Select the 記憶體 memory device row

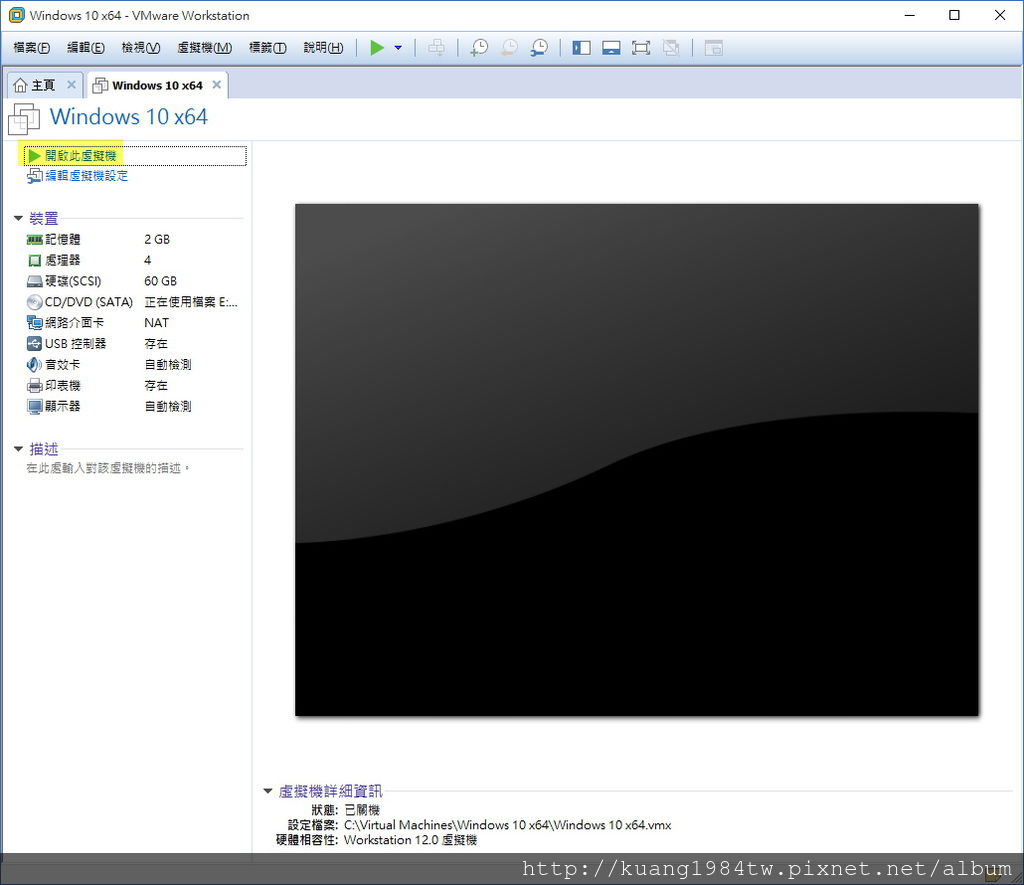[133, 240]
